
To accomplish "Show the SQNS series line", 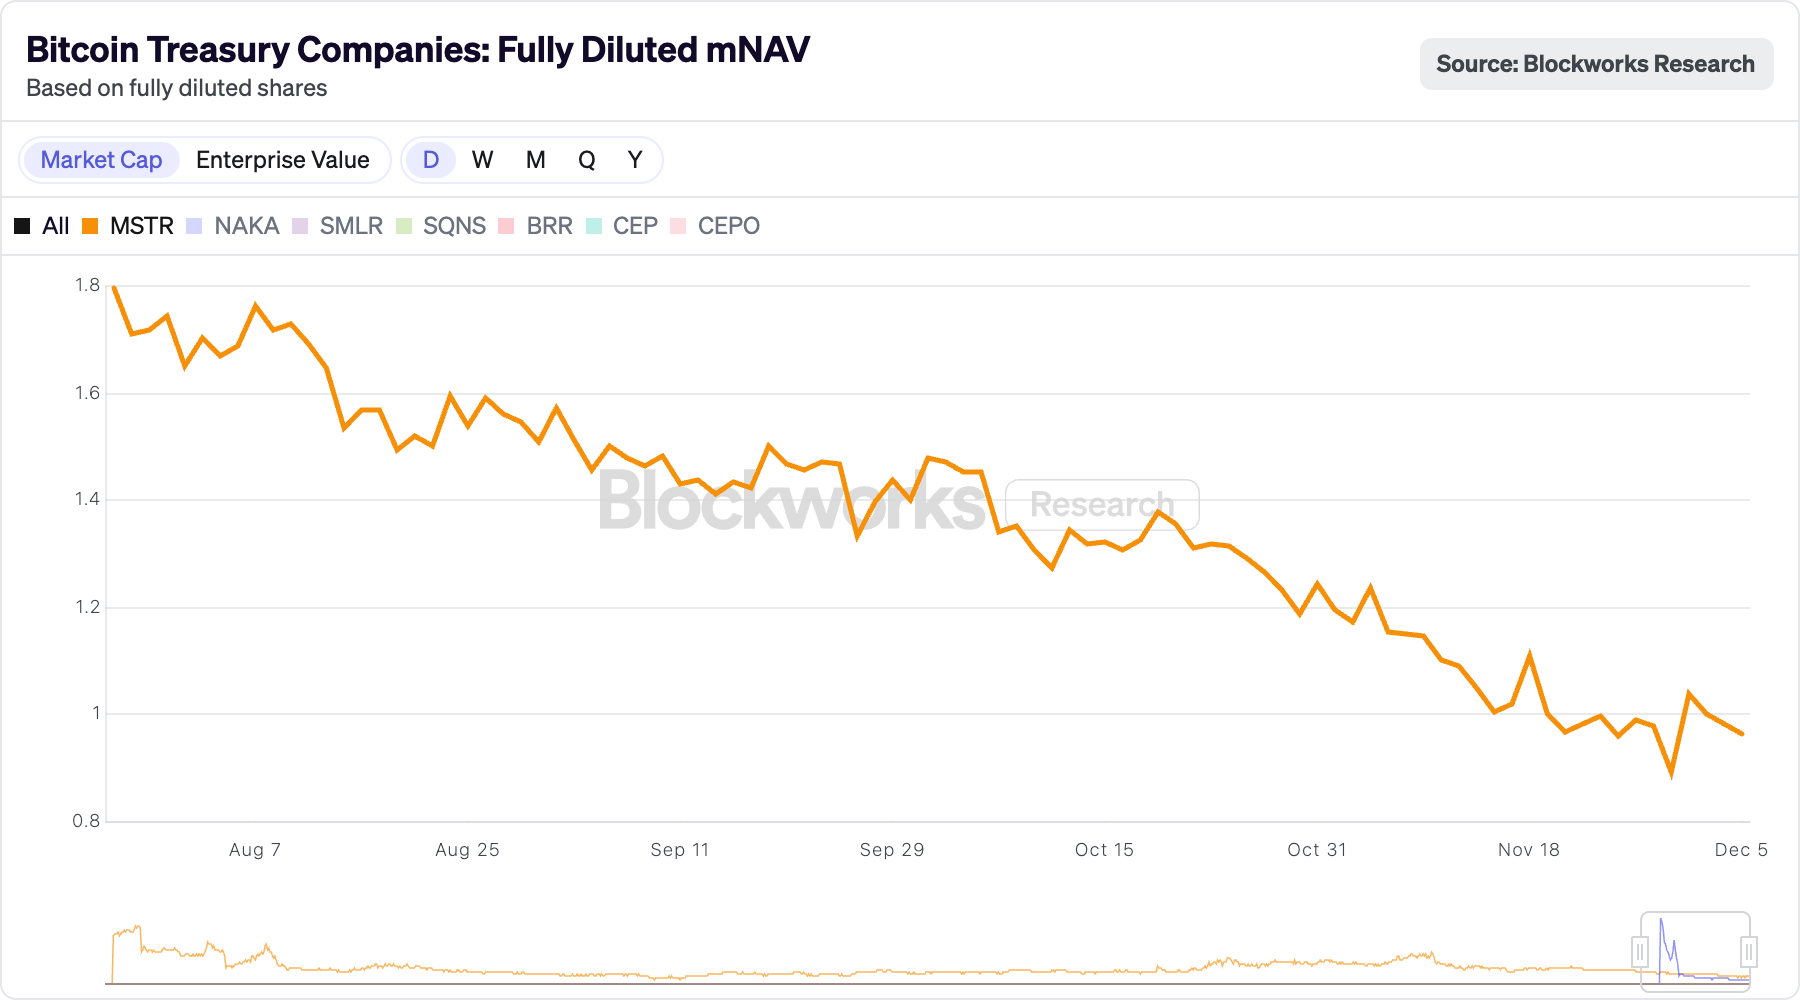I will click(441, 226).
